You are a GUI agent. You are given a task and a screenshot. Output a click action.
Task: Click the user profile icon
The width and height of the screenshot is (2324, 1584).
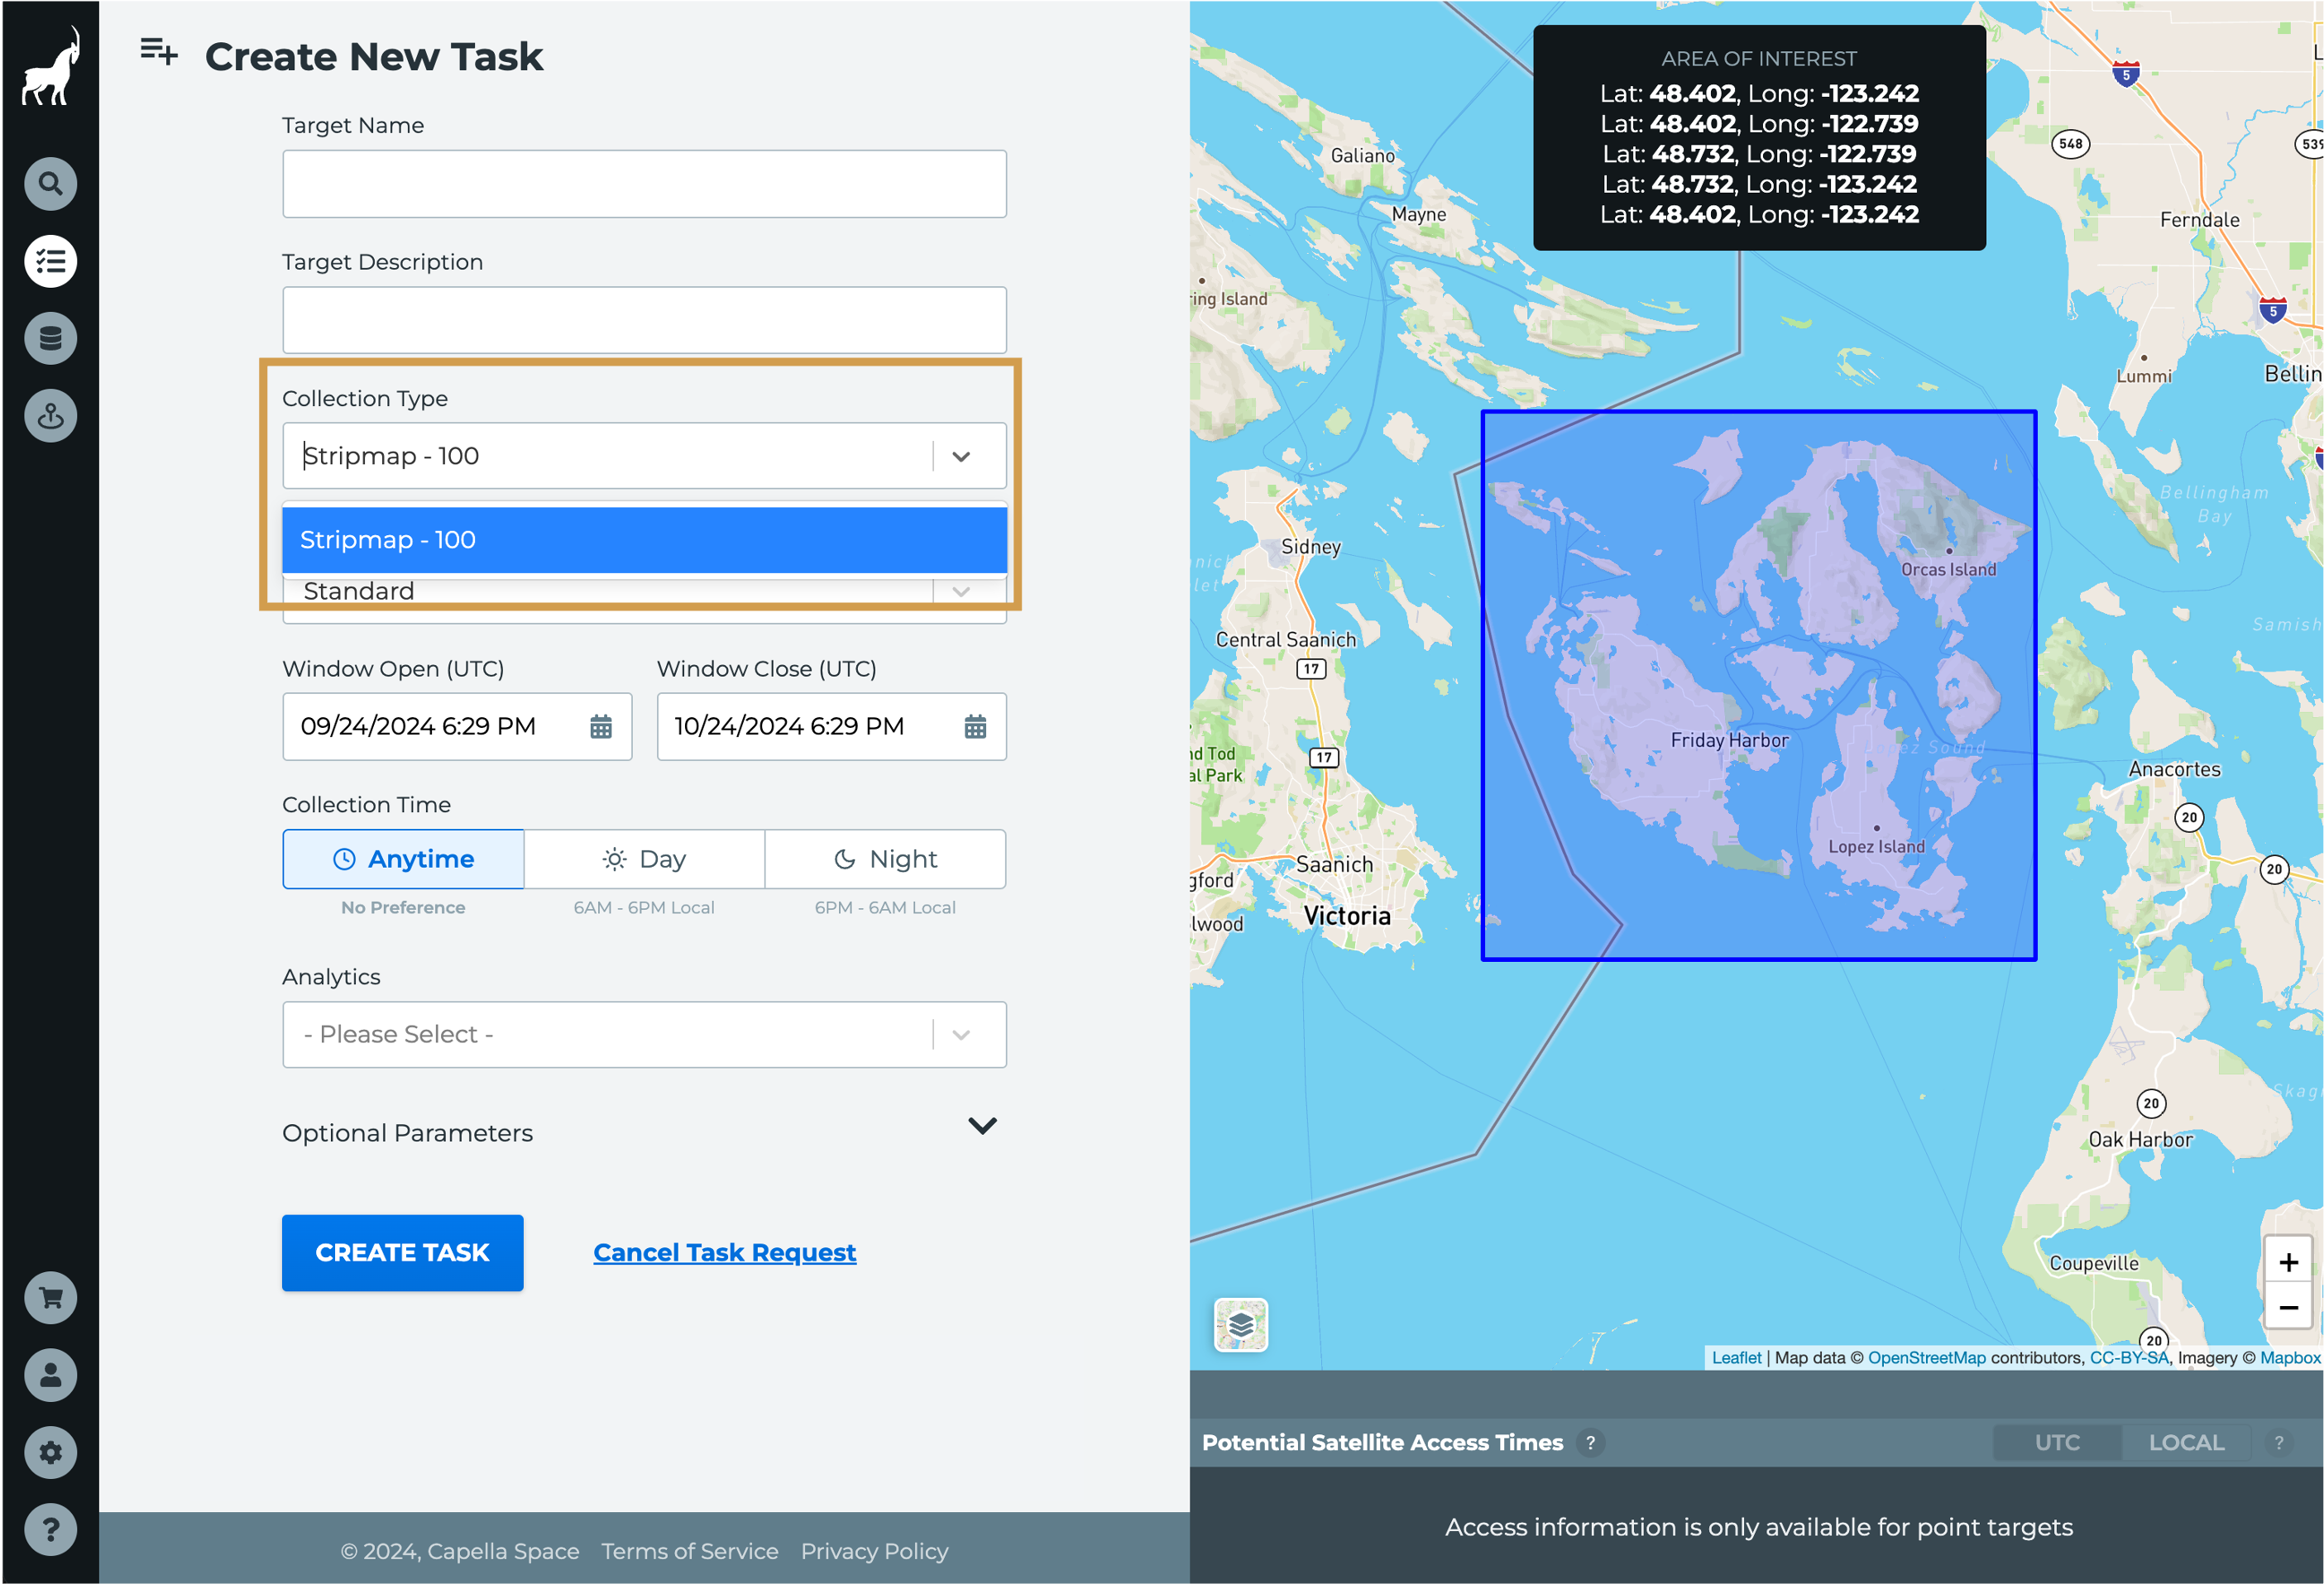[x=50, y=1376]
